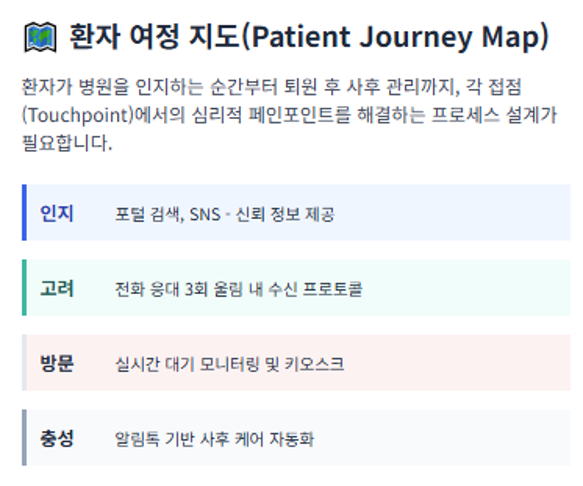Select the 포털 검색, SNS 신뢰 정보 제공 text
Viewport: 583px width, 486px height.
[225, 214]
